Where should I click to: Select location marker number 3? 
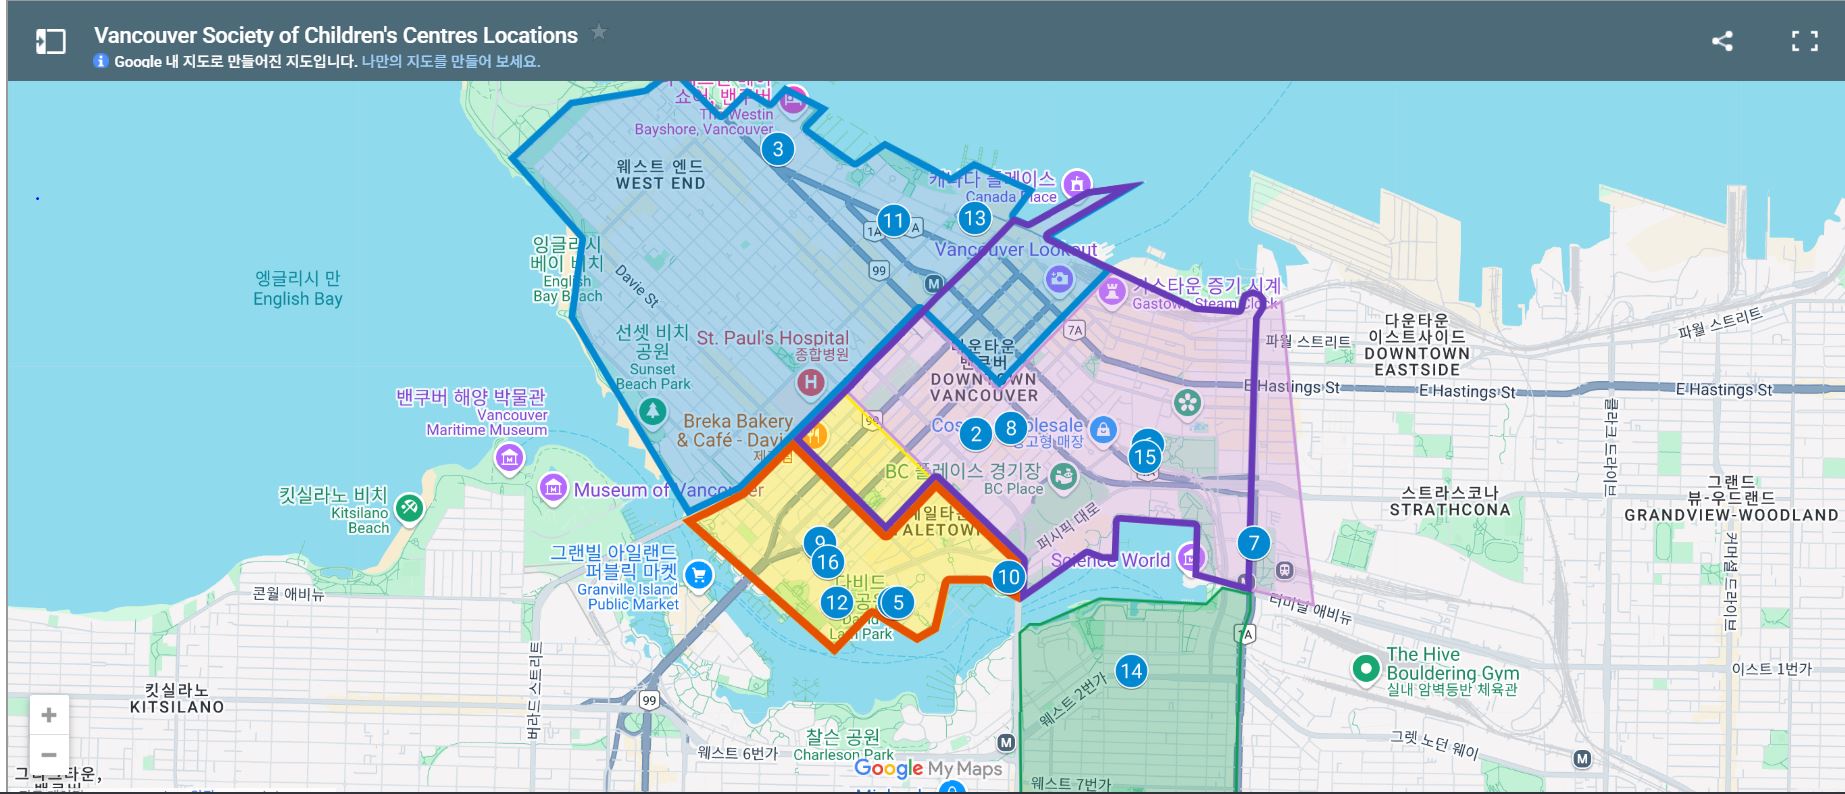(778, 149)
